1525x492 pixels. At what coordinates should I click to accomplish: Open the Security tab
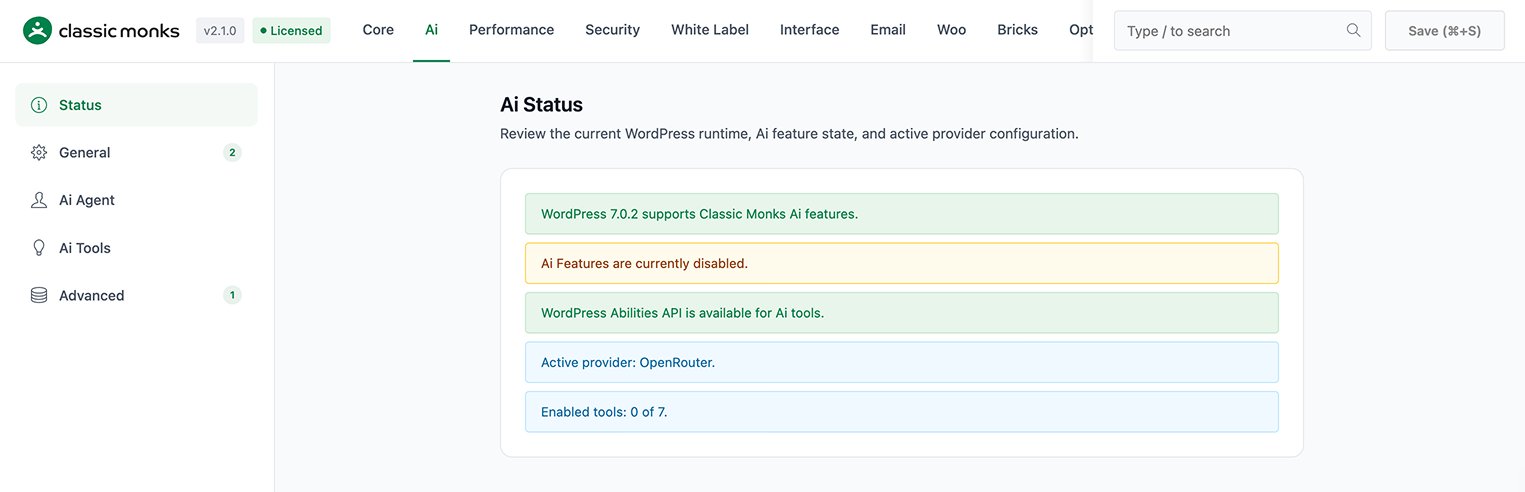click(612, 30)
